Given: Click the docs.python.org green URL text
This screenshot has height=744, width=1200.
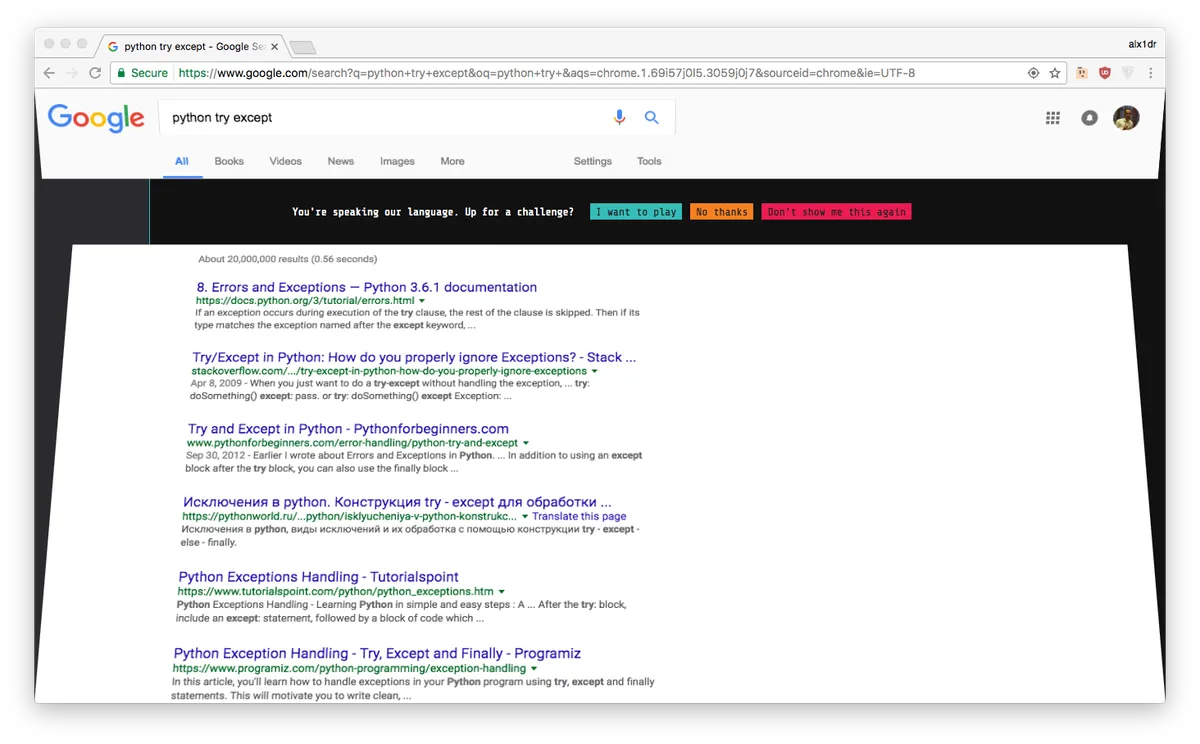Looking at the screenshot, I should (x=305, y=300).
